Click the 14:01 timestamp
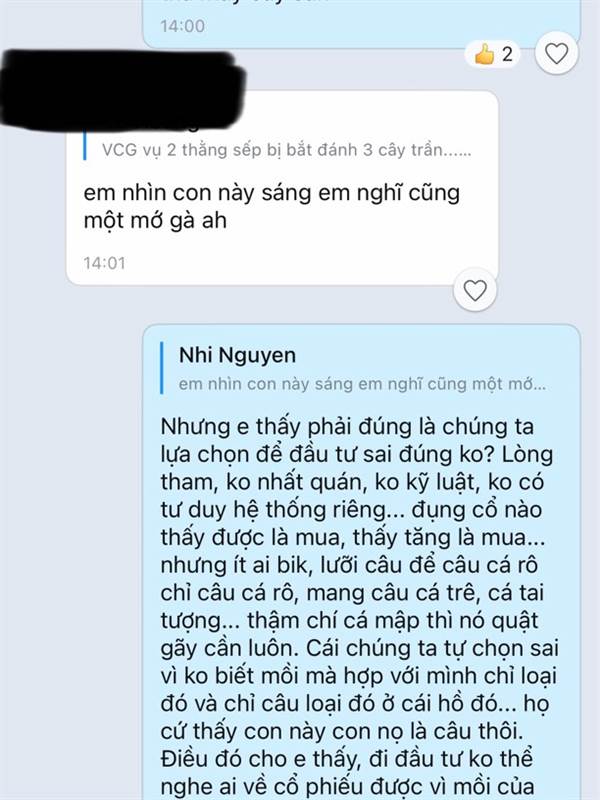The width and height of the screenshot is (600, 800). [104, 263]
